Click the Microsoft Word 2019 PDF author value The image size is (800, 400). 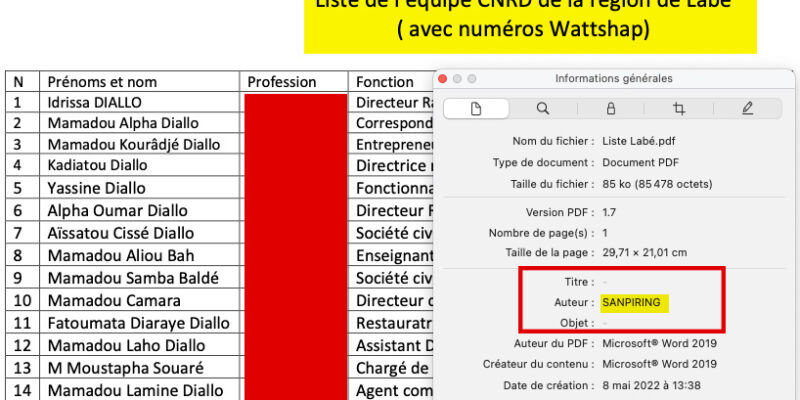[x=662, y=343]
